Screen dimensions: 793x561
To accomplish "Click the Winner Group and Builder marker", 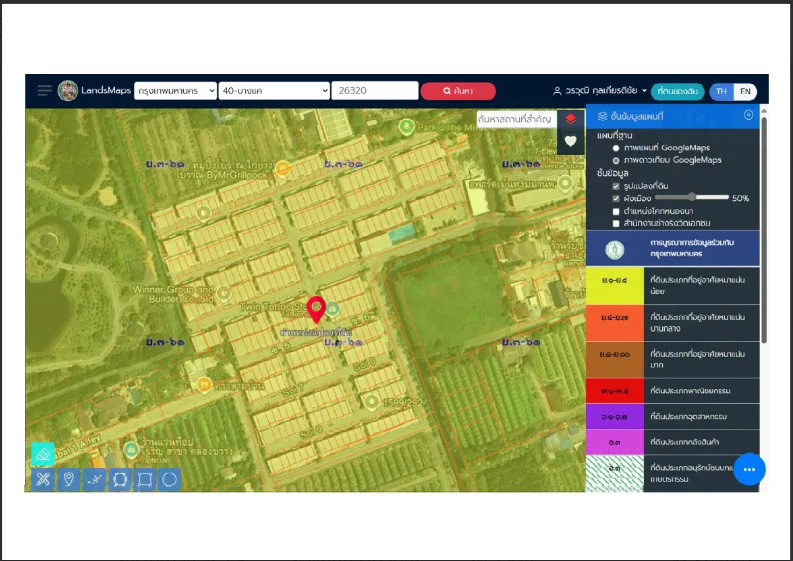I will tap(224, 292).
